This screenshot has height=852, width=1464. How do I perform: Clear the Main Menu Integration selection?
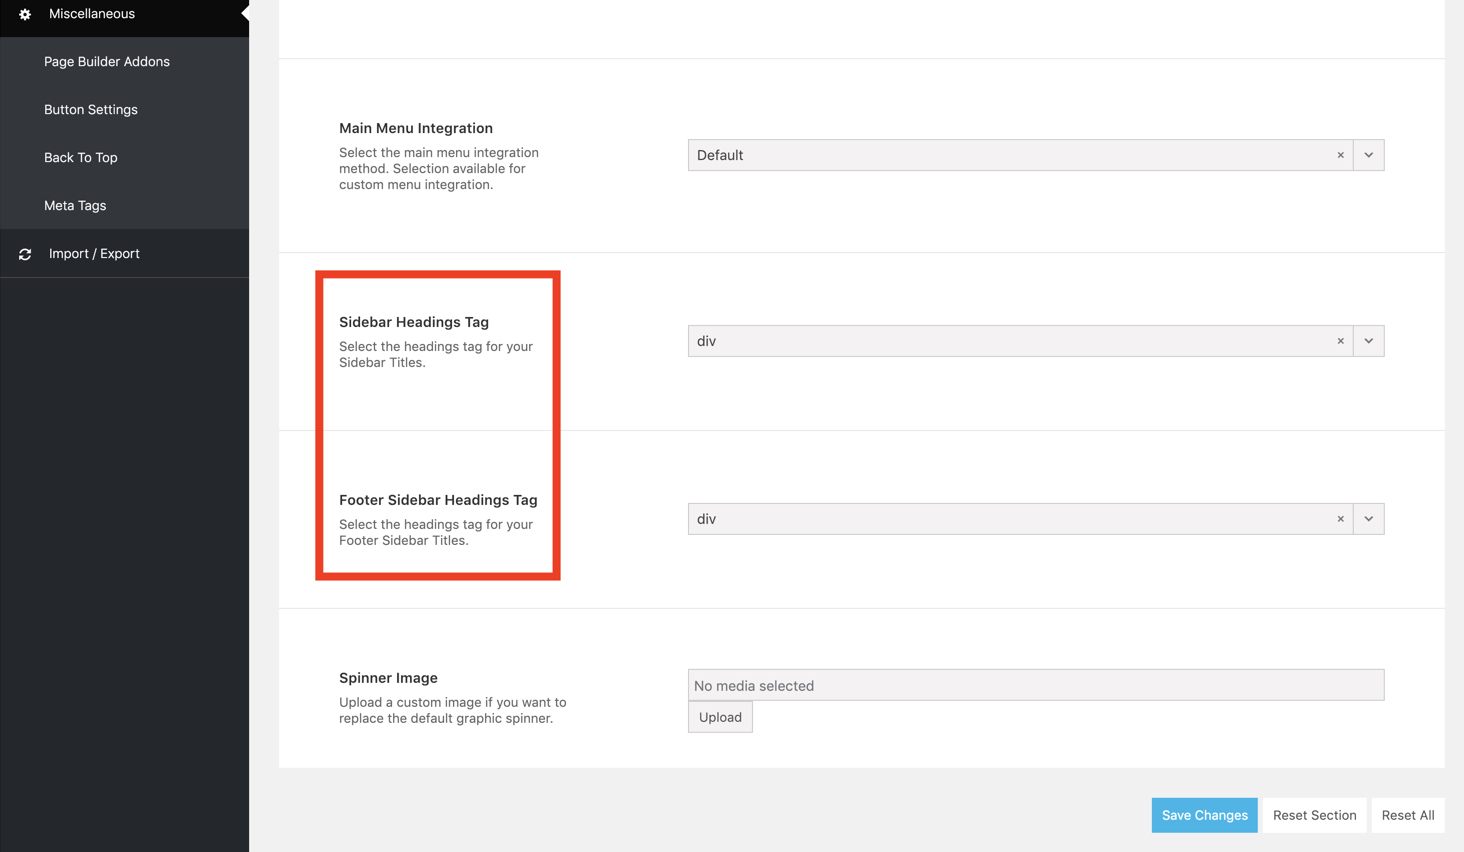click(x=1340, y=155)
